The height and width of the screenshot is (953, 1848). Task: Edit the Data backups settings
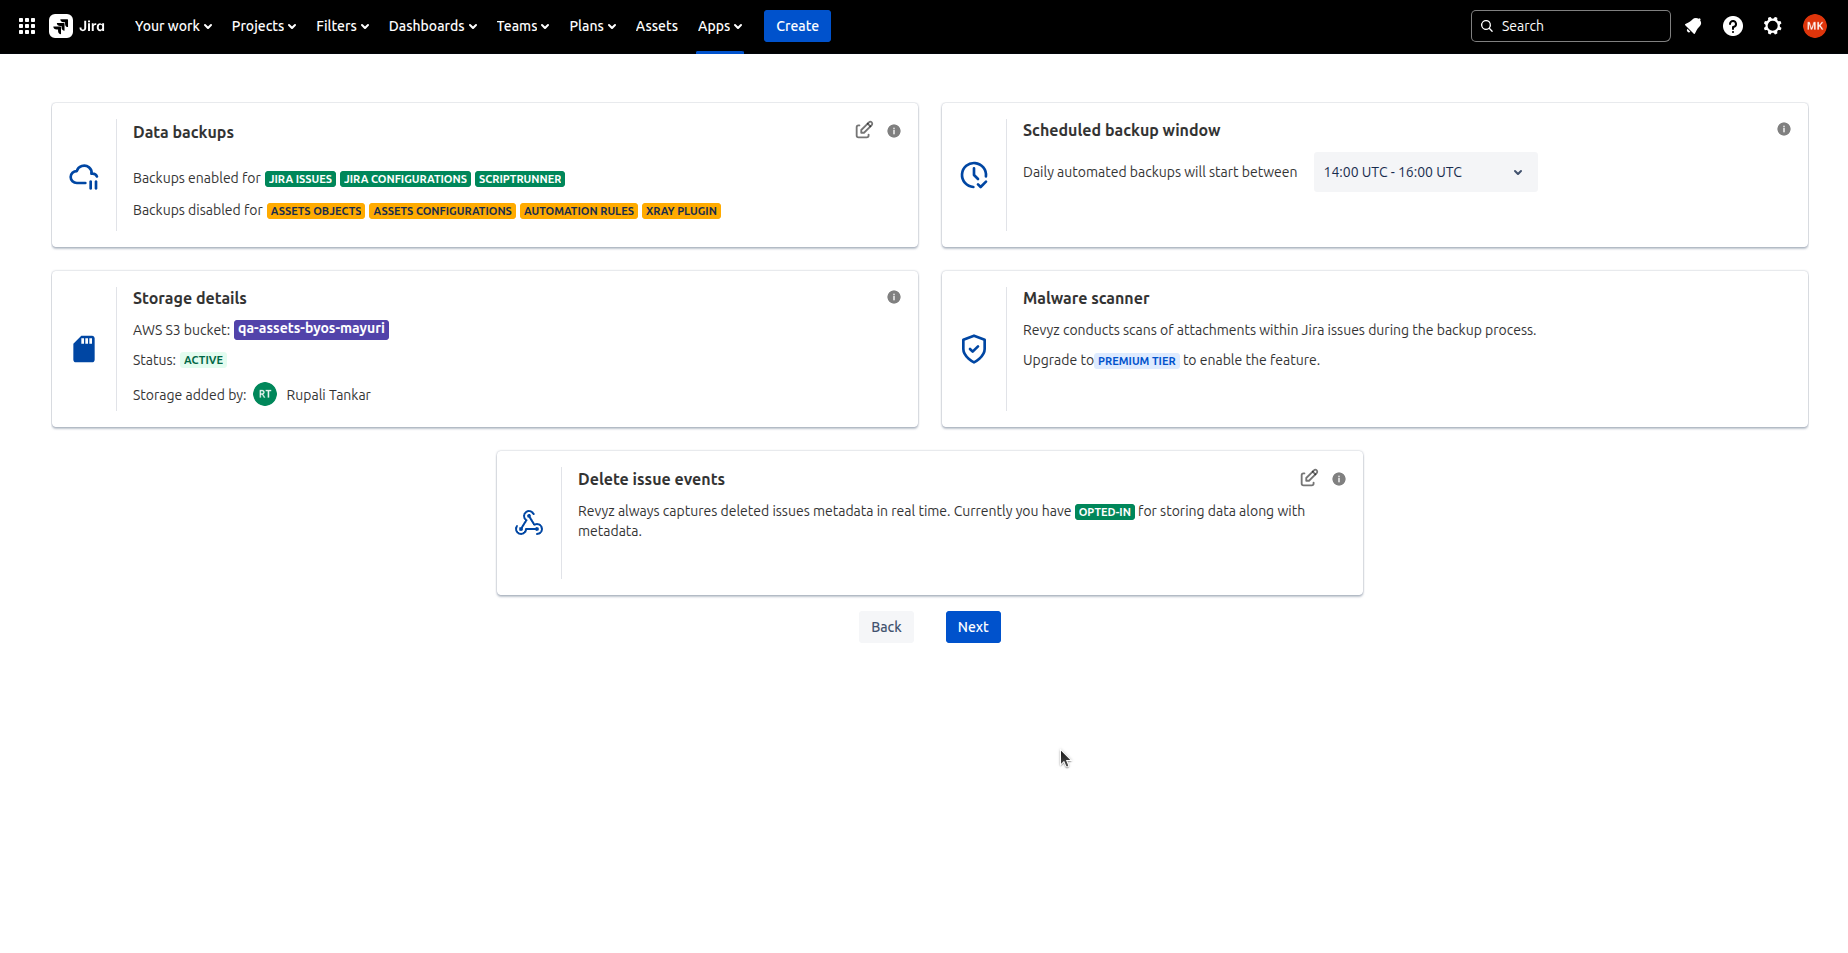pyautogui.click(x=864, y=130)
